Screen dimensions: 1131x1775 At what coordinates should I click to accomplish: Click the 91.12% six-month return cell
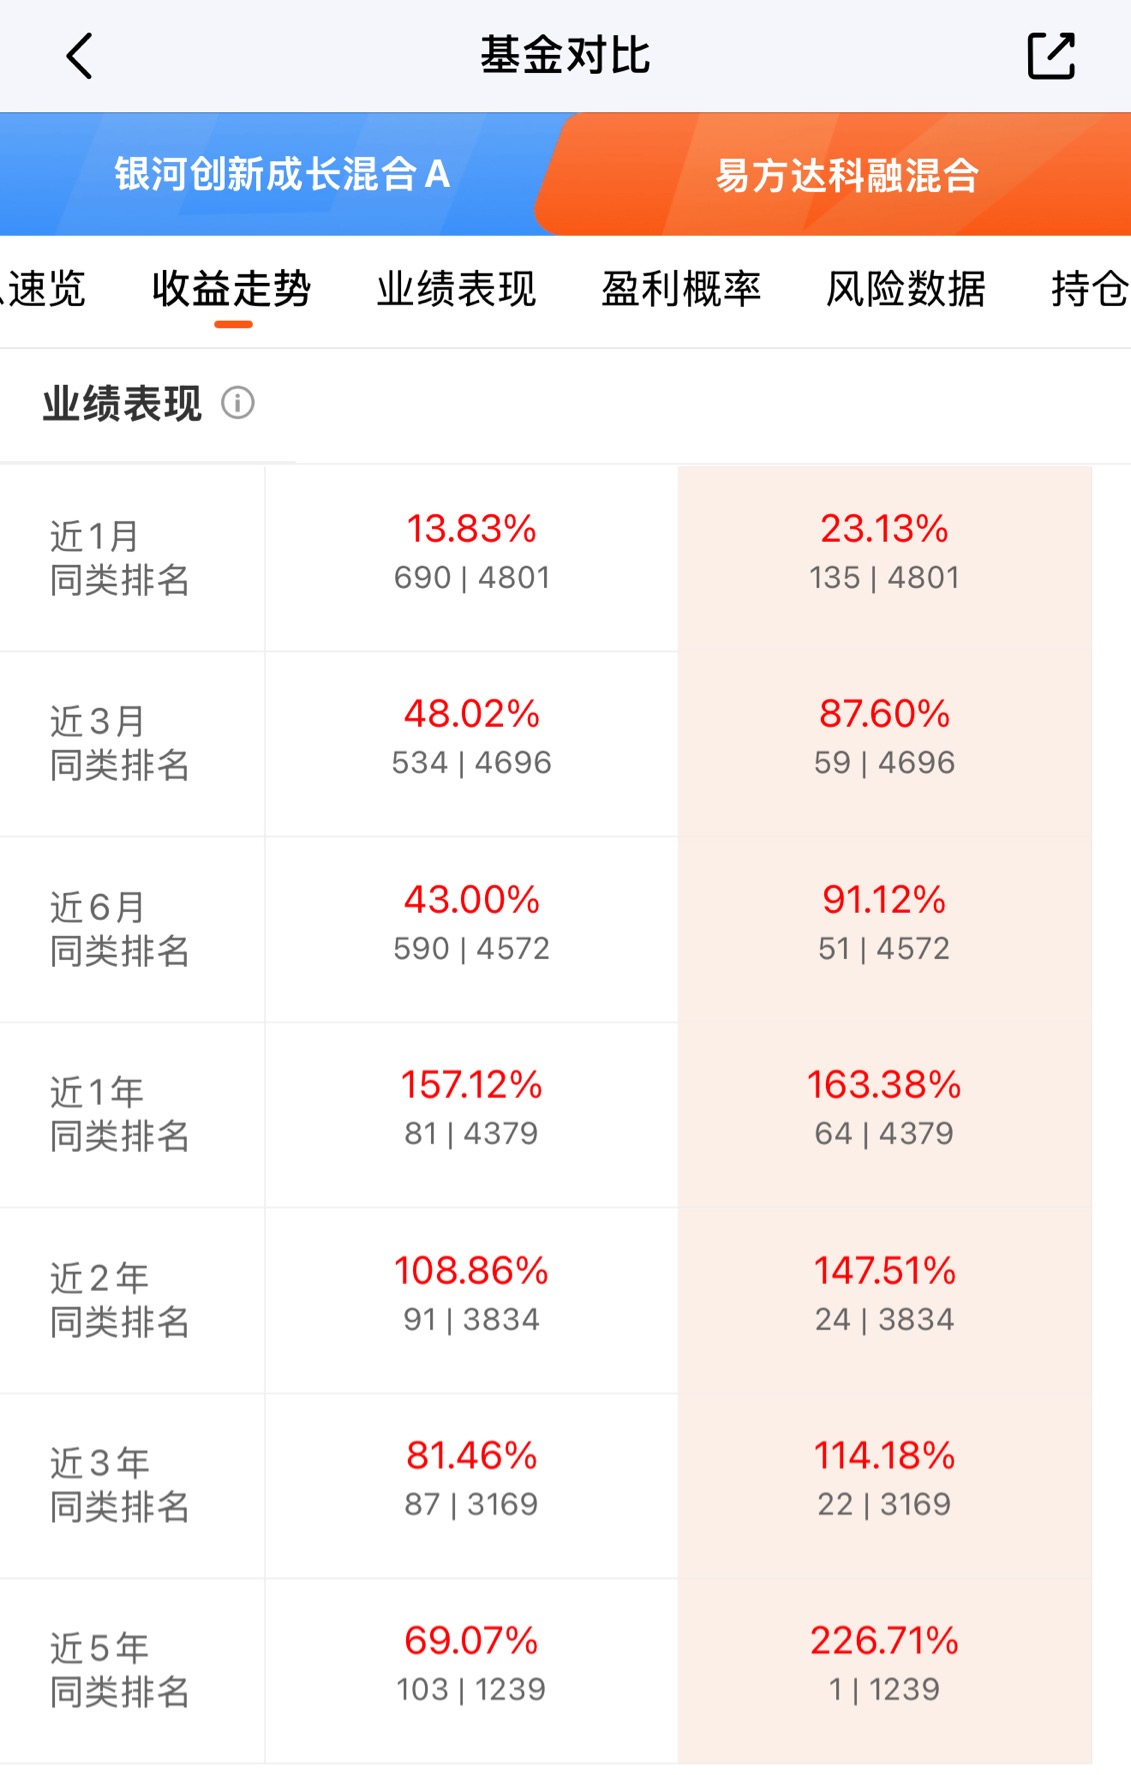885,930
